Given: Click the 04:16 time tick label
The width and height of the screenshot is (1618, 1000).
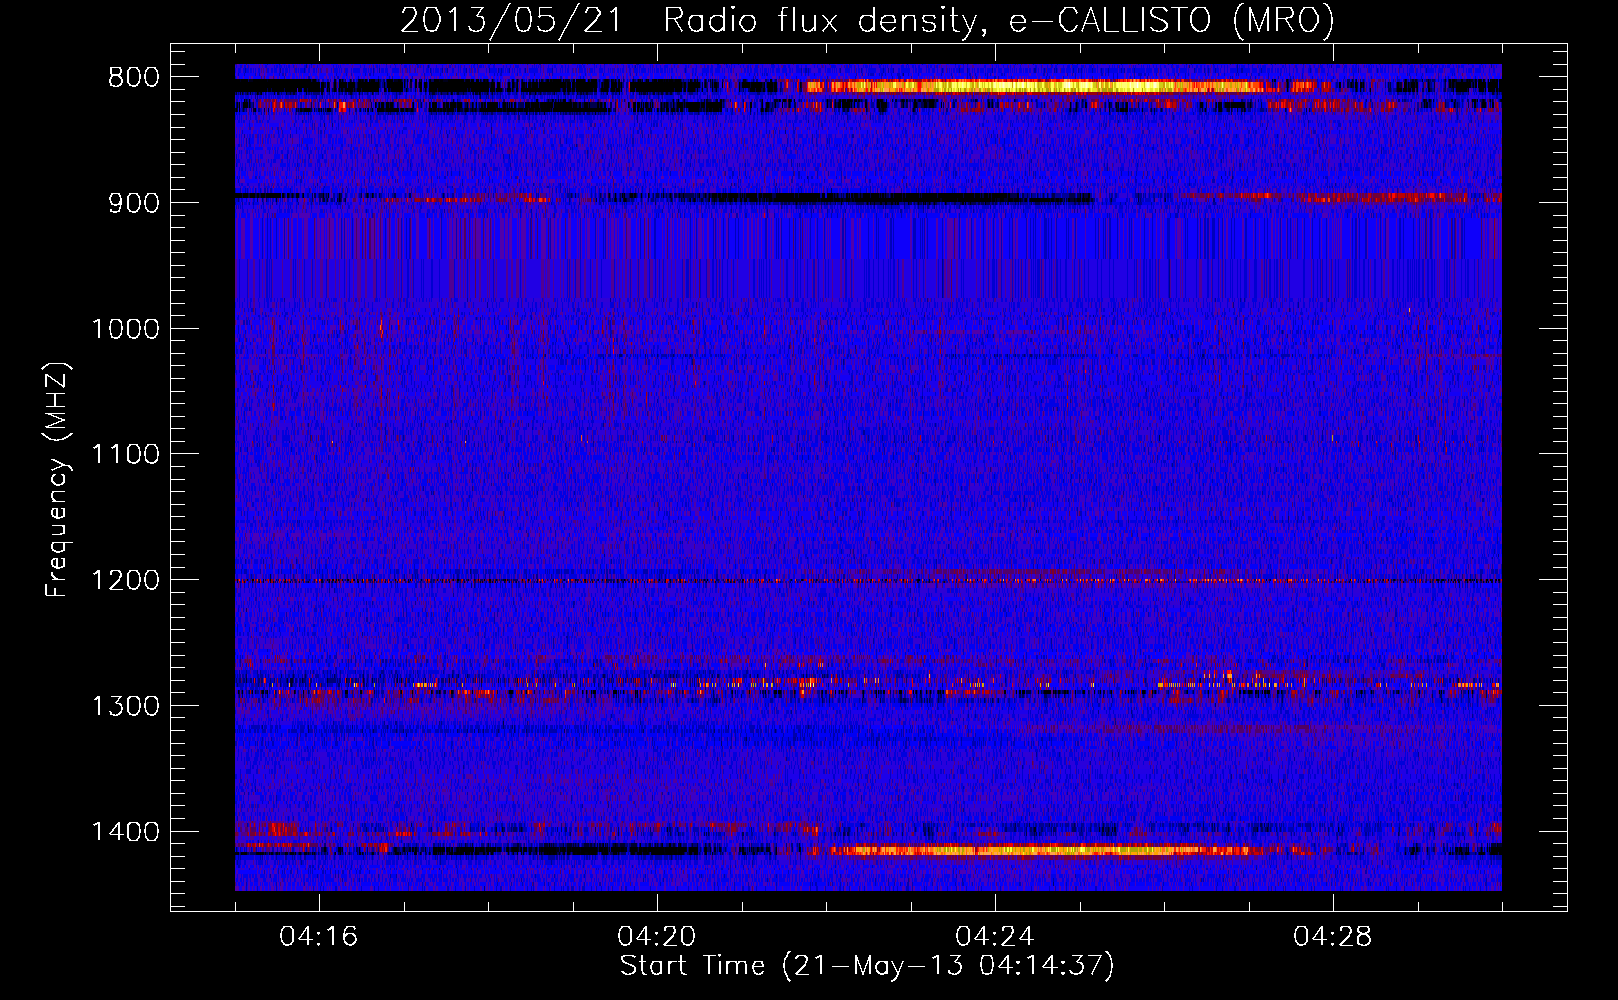Looking at the screenshot, I should point(319,937).
